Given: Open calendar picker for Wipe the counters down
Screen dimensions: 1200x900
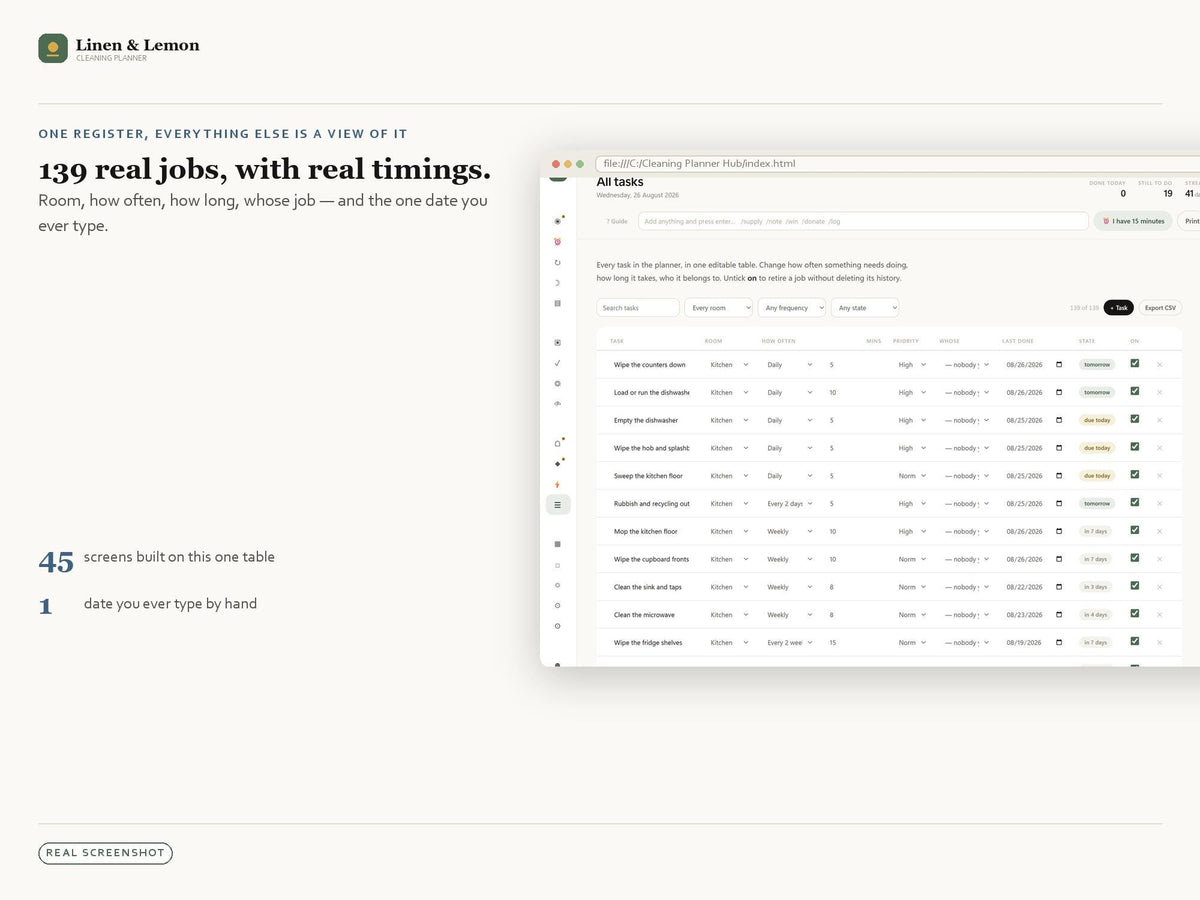Looking at the screenshot, I should [1059, 364].
